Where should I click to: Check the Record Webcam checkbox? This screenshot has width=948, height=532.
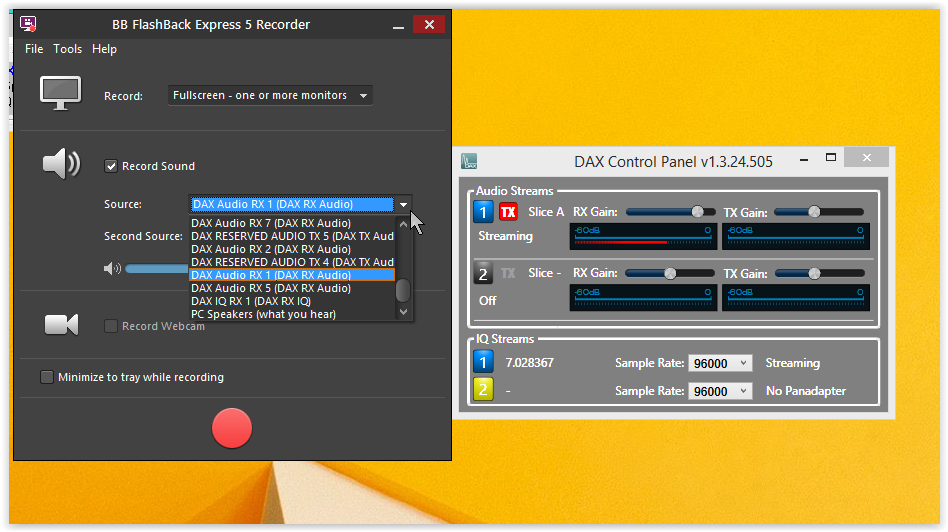(111, 326)
